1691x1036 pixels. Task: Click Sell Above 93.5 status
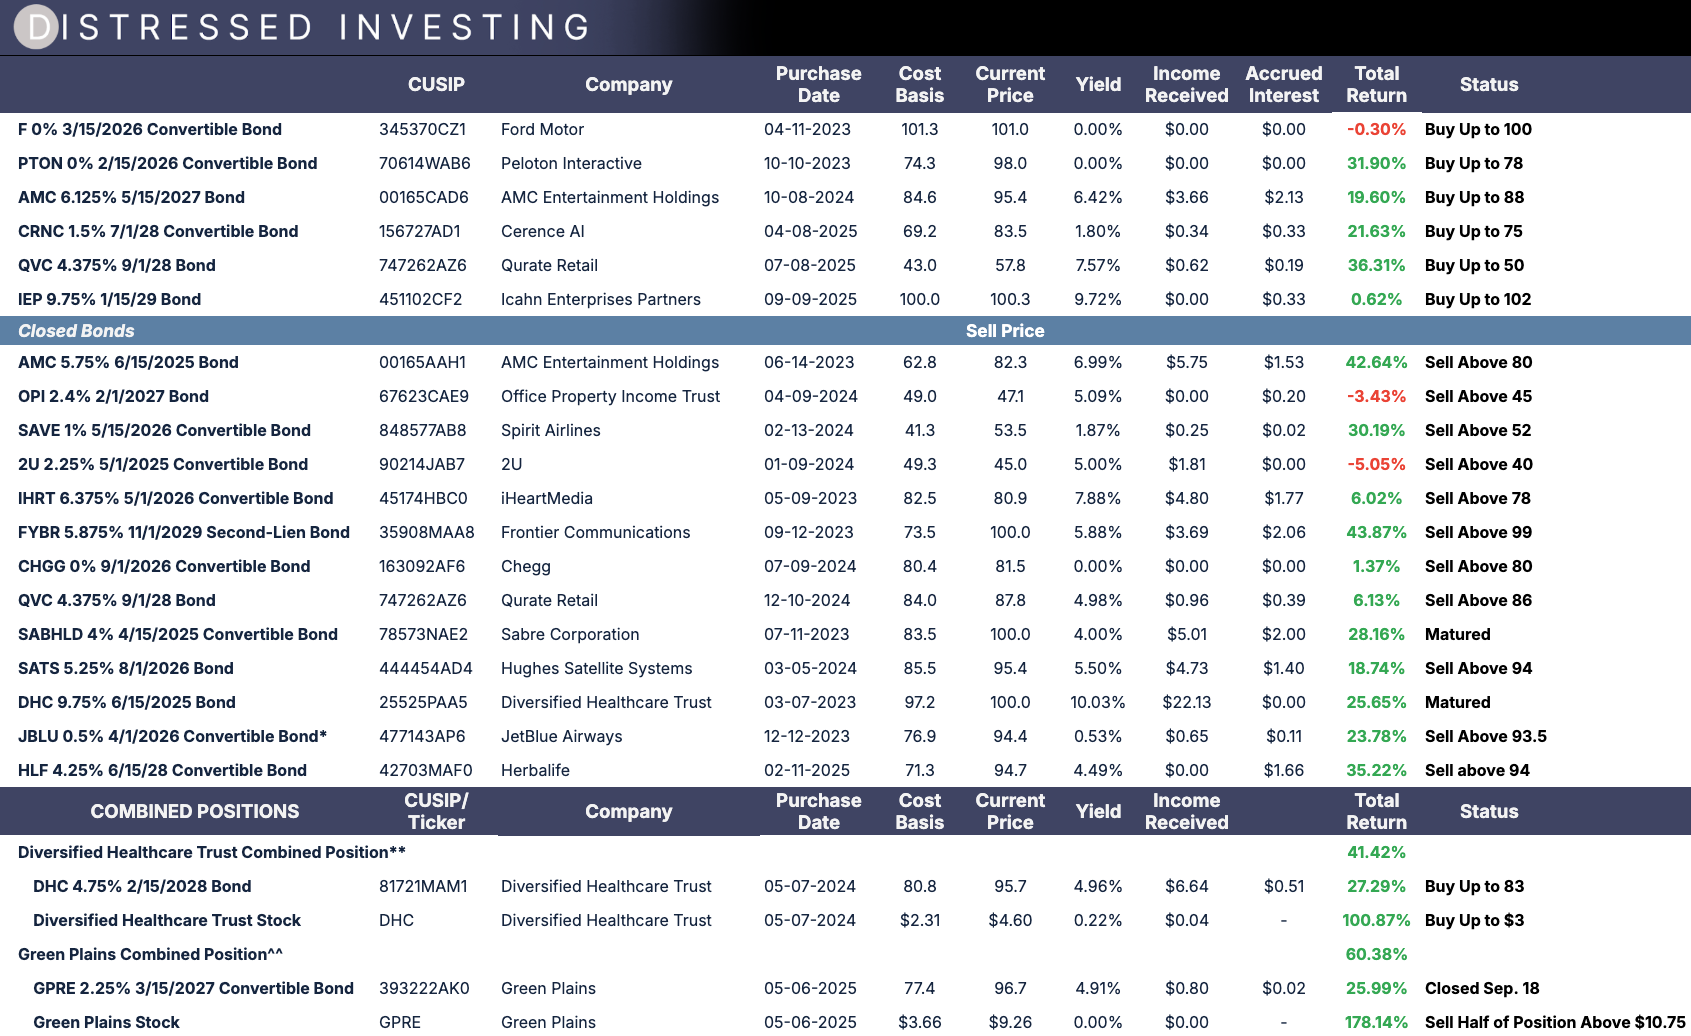1486,736
